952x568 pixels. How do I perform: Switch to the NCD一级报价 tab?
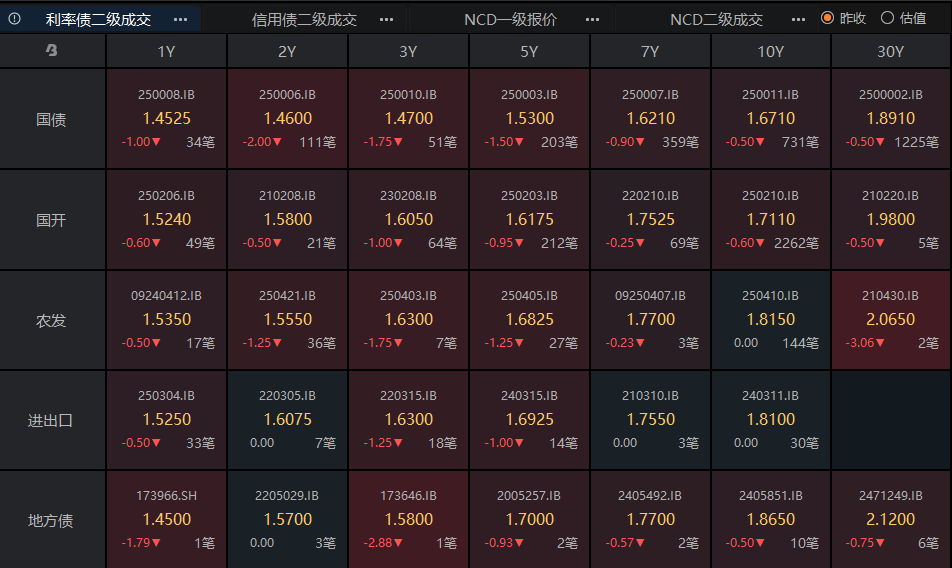point(510,19)
